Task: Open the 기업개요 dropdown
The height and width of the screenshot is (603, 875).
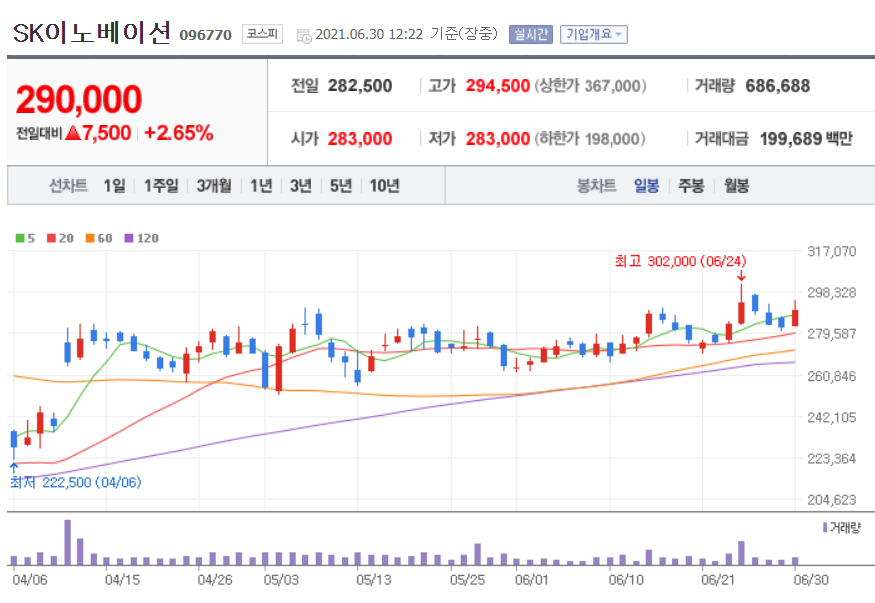Action: [594, 35]
